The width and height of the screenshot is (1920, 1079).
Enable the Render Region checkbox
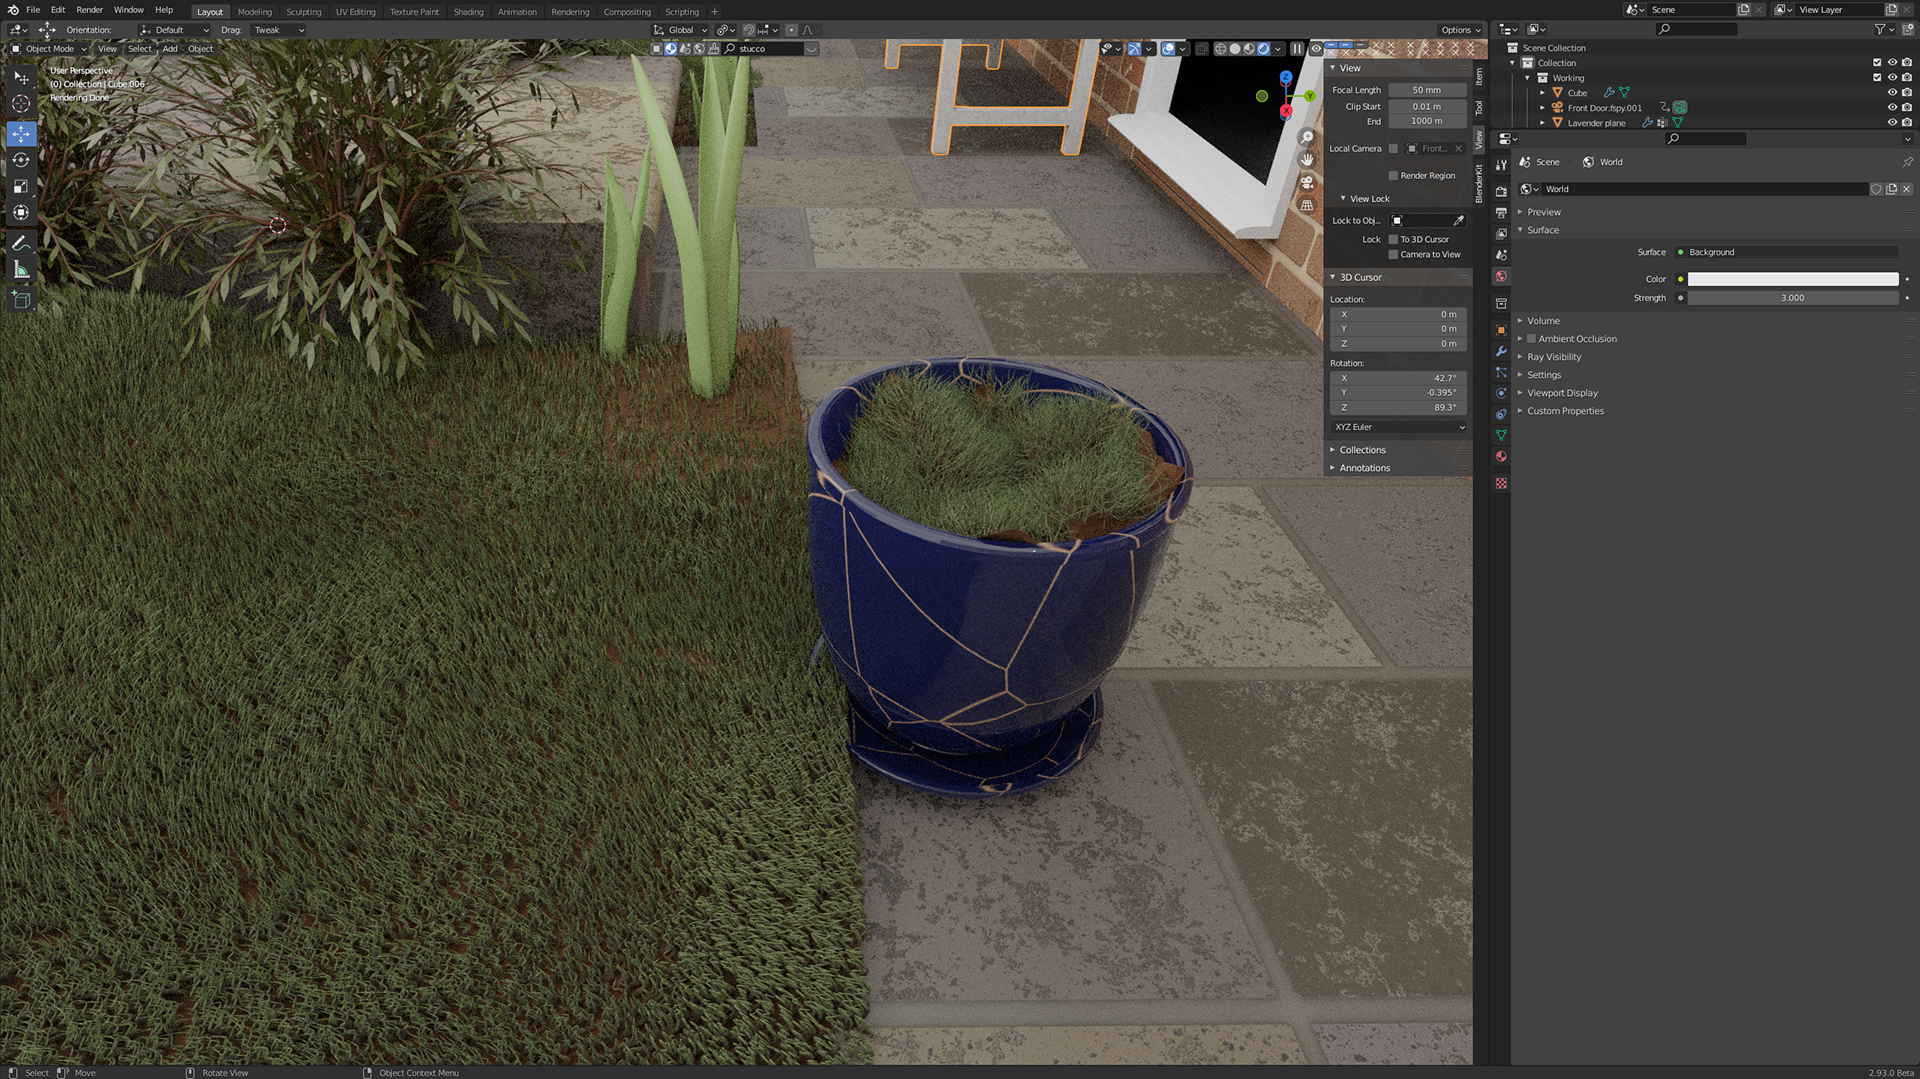pos(1393,176)
